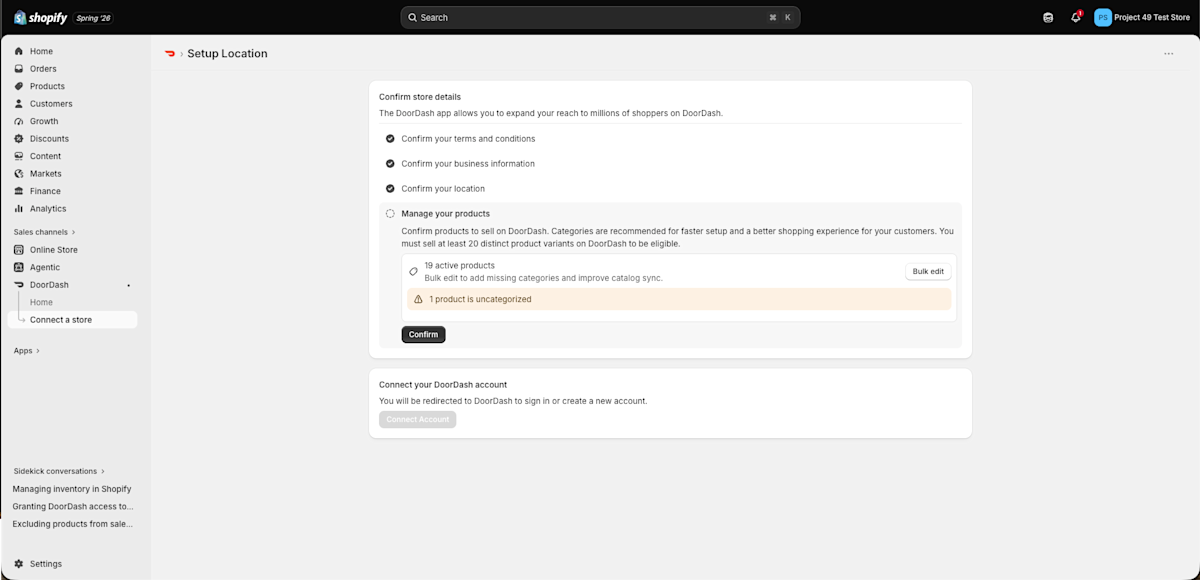
Task: Click the 19 active products text
Action: [x=459, y=266]
